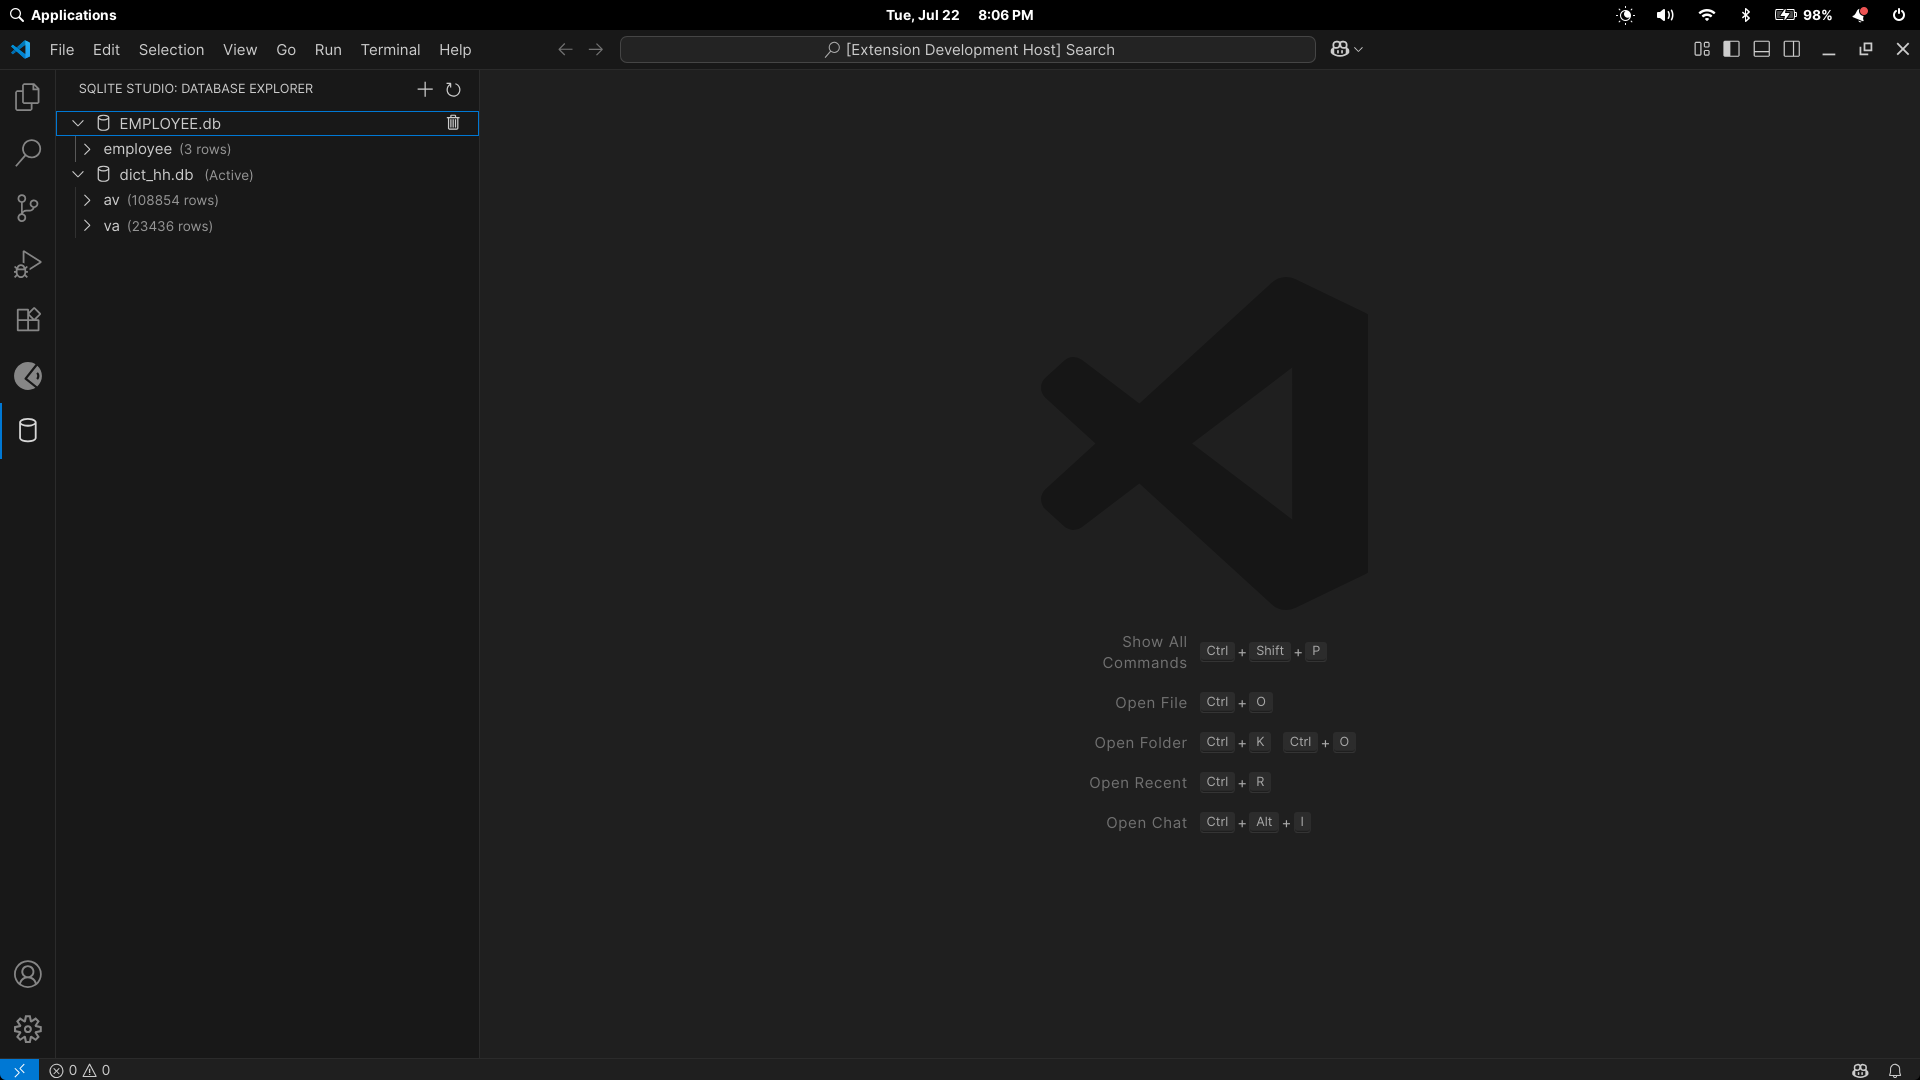This screenshot has height=1080, width=1920.
Task: Open the Extensions view
Action: [28, 320]
